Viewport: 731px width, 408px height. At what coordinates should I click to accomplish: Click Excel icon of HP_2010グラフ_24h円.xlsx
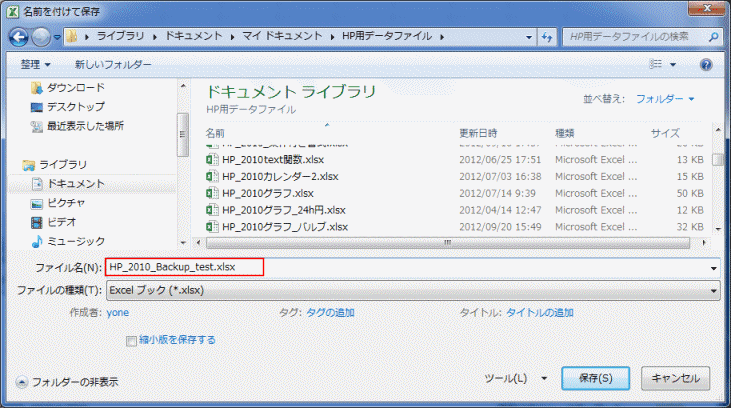point(212,210)
